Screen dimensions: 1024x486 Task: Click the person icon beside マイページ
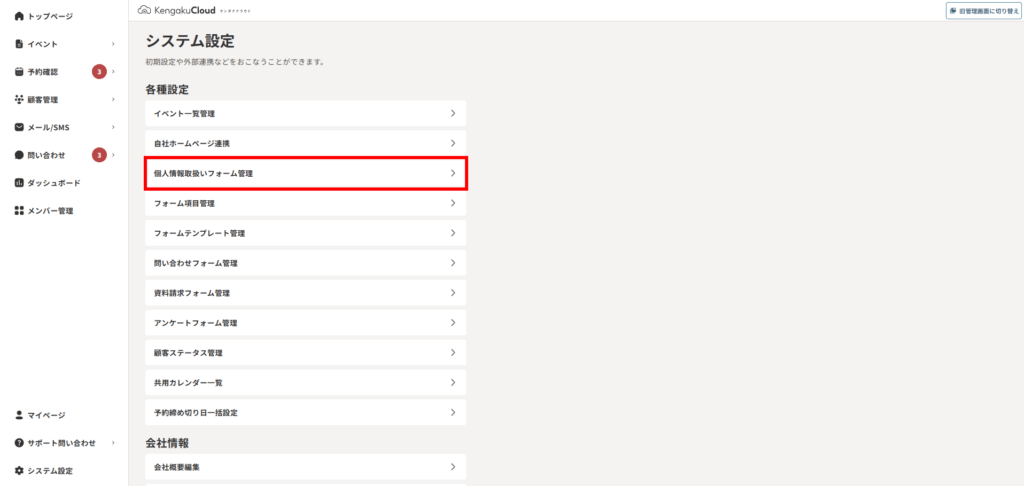[19, 415]
